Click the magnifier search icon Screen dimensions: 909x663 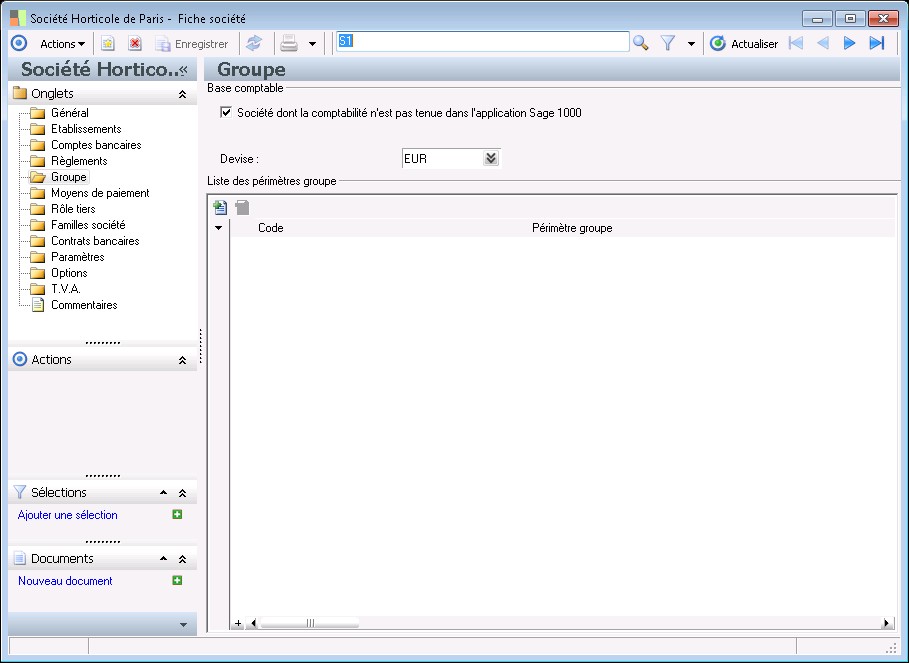click(x=641, y=43)
